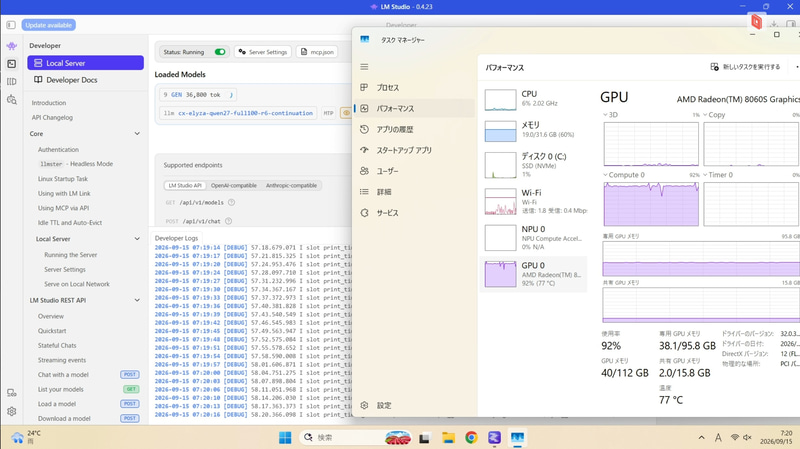Click the info icon beside /api/v1/models
The width and height of the screenshot is (800, 449).
coord(231,202)
